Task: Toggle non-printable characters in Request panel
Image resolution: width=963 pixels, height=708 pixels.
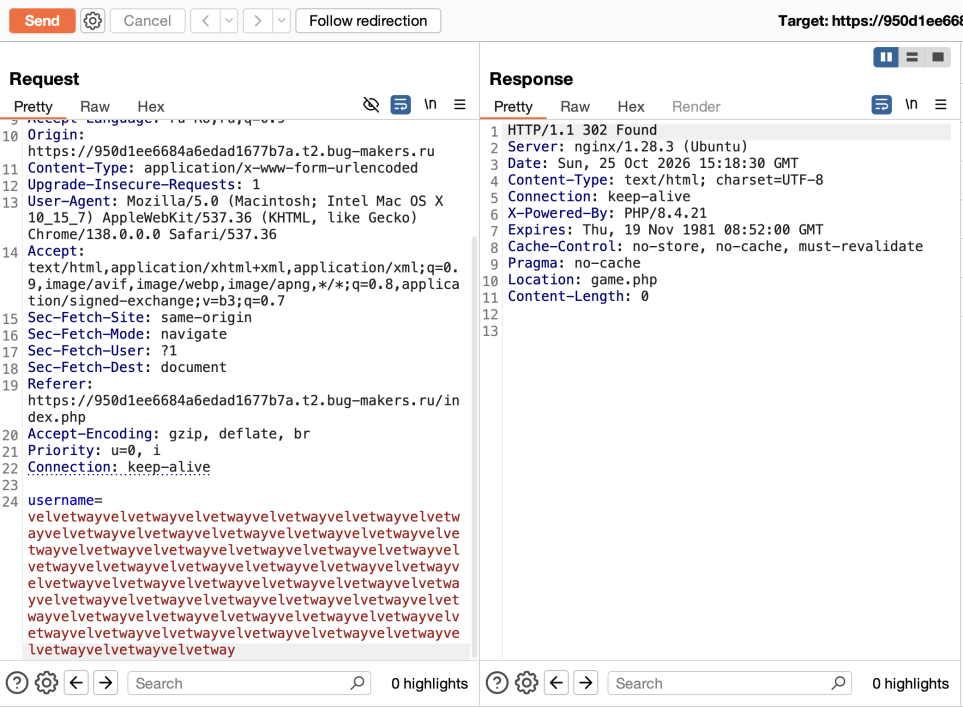Action: pos(431,104)
